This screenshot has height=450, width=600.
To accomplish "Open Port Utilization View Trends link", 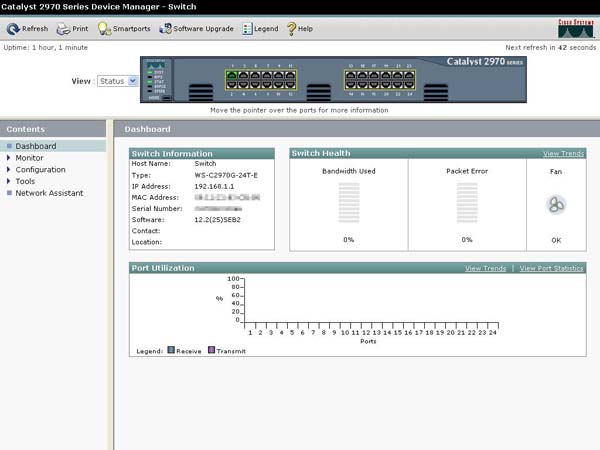I will point(485,269).
